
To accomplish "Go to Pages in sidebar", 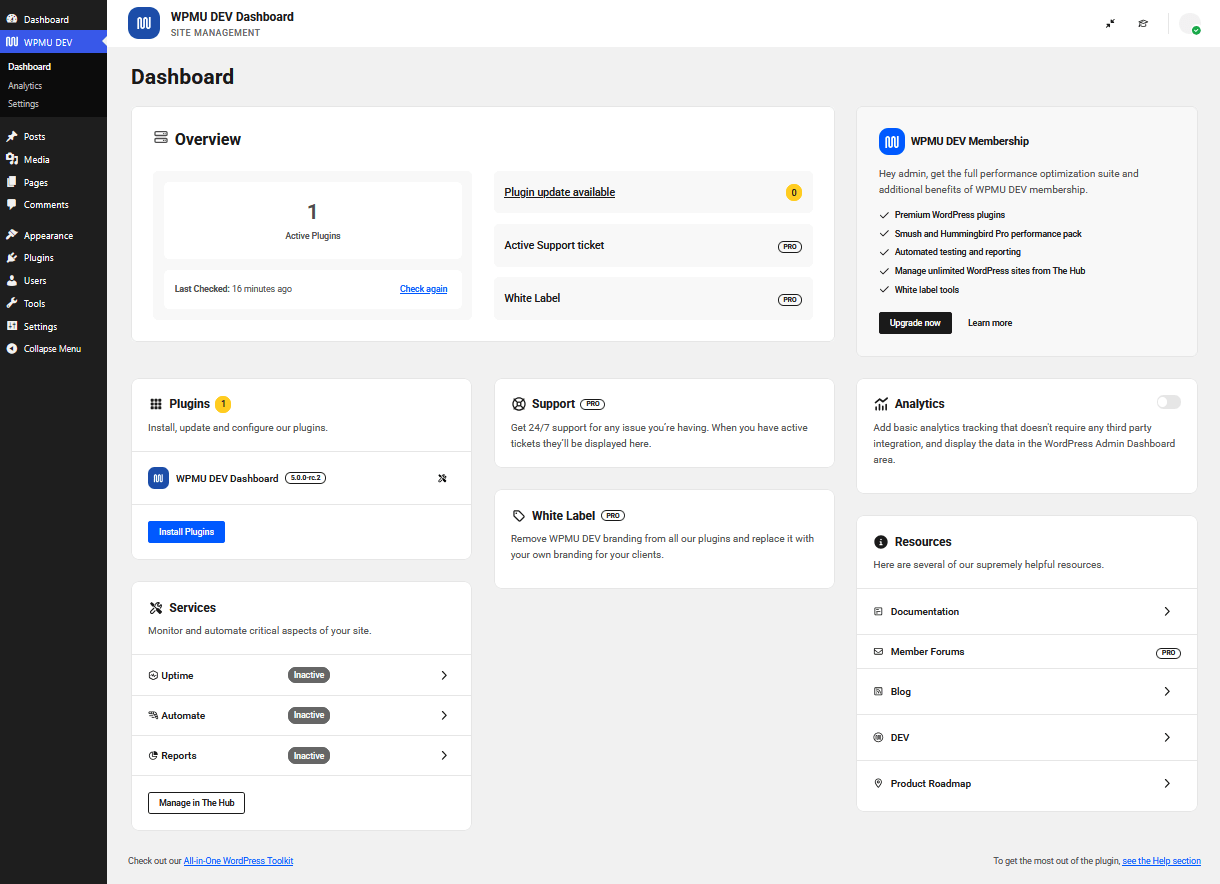I will pyautogui.click(x=53, y=182).
